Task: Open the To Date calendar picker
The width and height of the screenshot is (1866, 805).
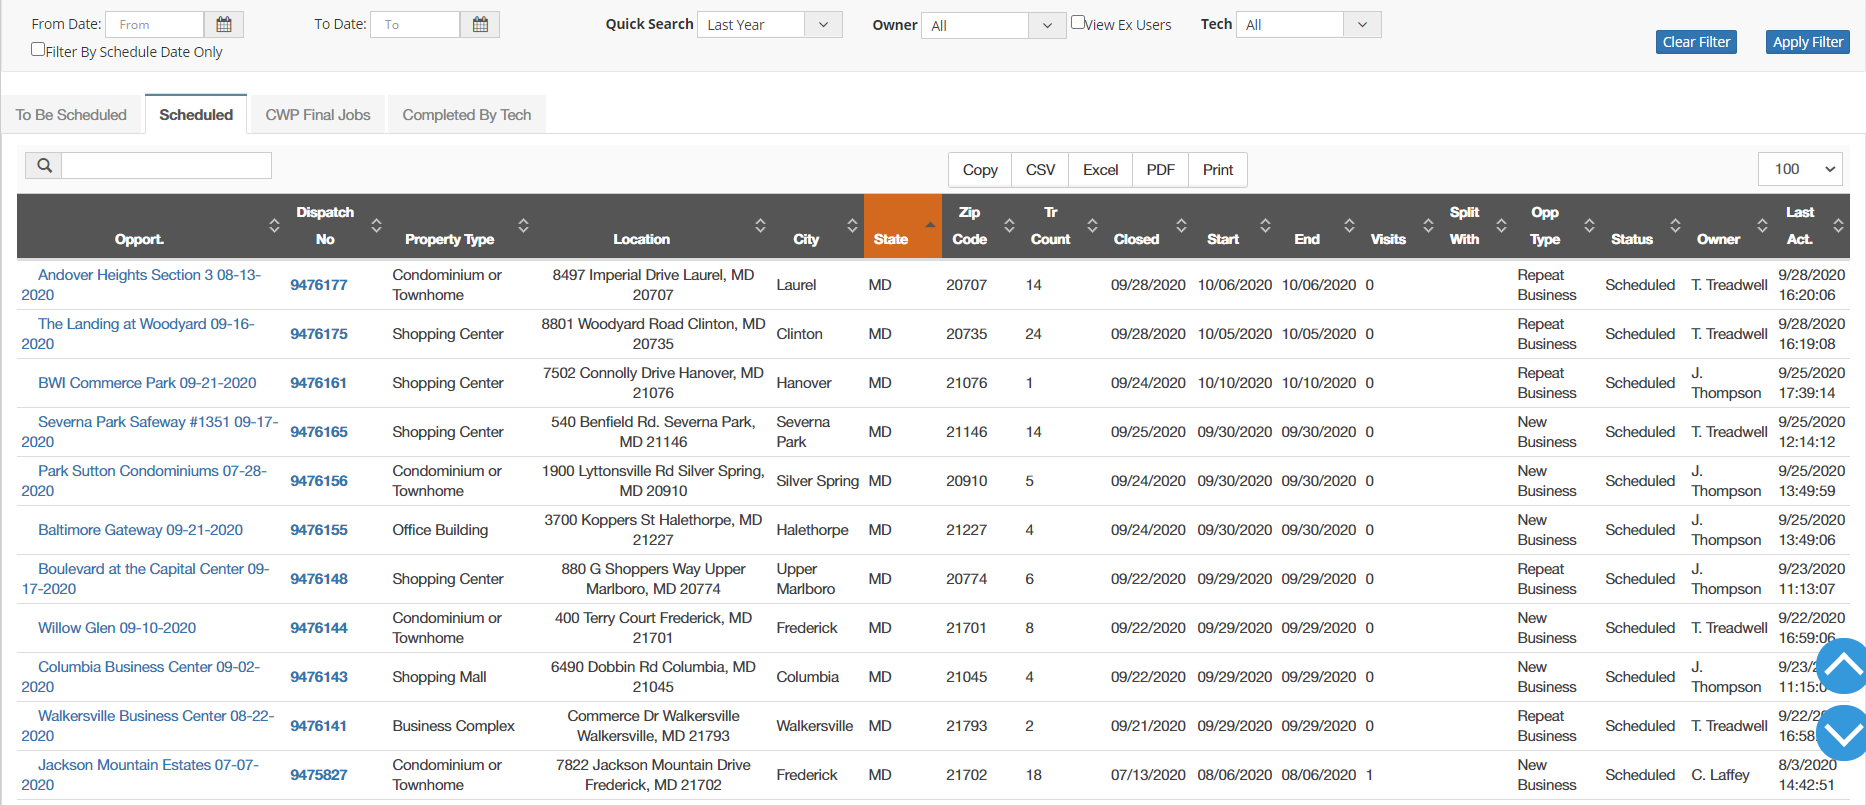Action: [x=480, y=24]
